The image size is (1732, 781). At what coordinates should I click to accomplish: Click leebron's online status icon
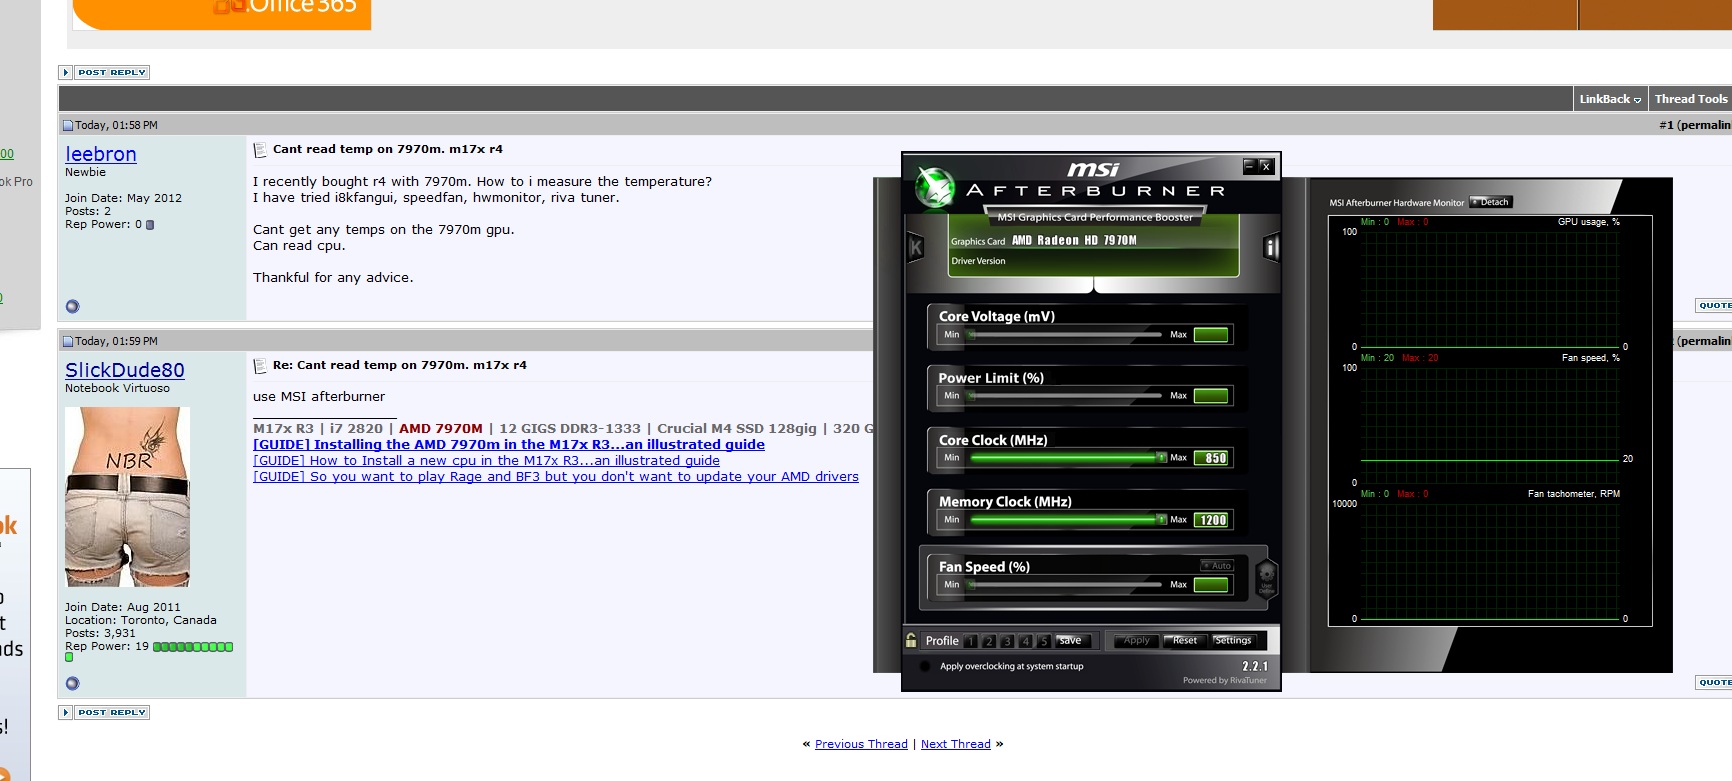72,307
